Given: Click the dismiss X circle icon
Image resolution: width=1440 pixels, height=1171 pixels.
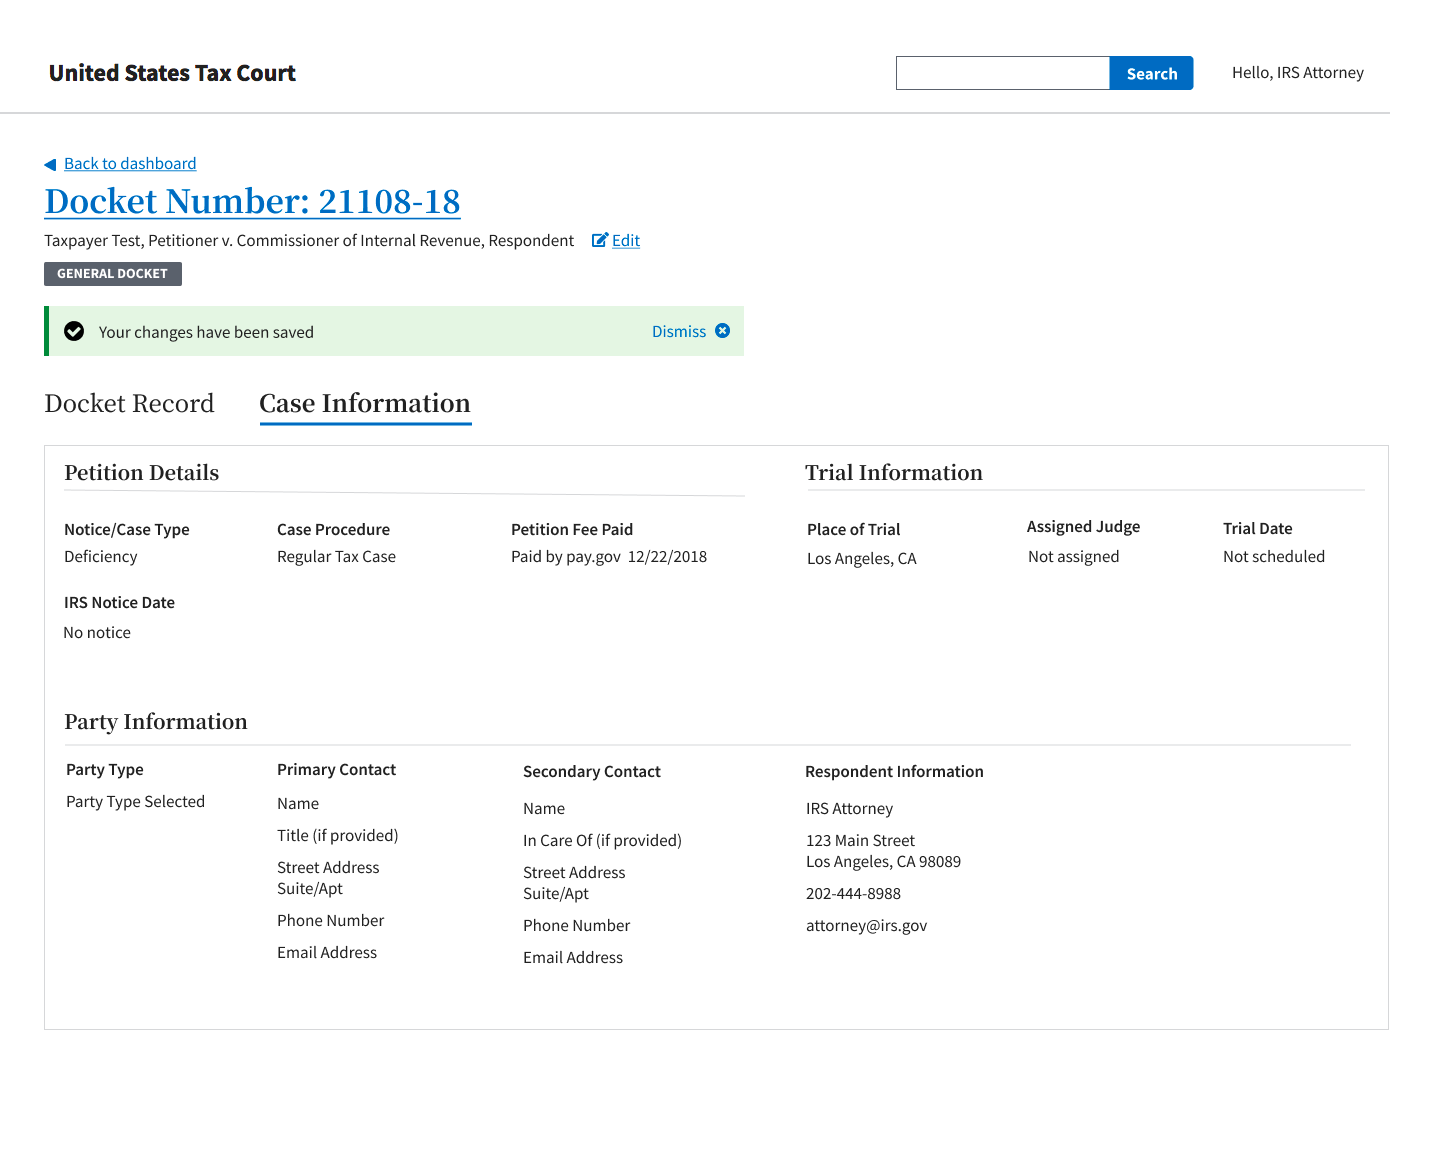Looking at the screenshot, I should click(722, 331).
